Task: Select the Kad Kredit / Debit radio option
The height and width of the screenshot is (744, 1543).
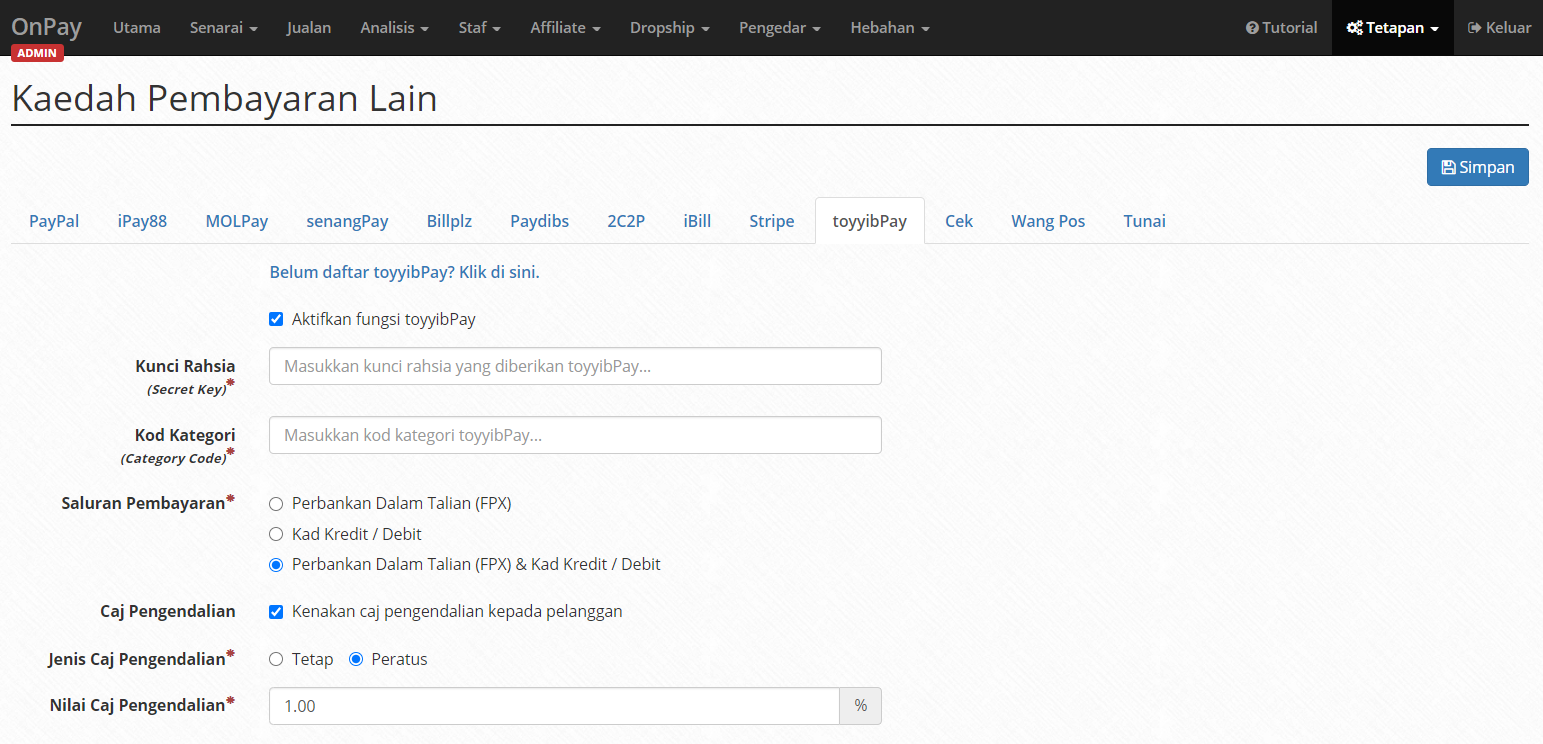Action: tap(276, 534)
